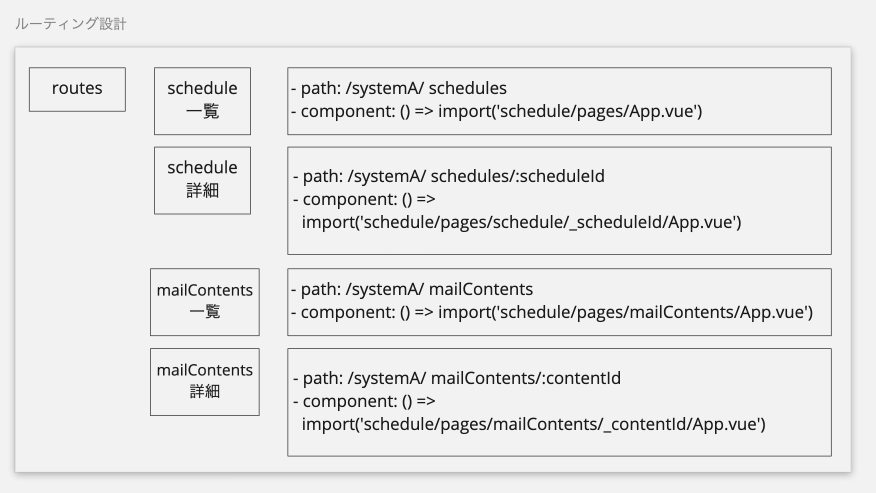Click the path /systemA/ schedules line
876x493 pixels.
[399, 88]
